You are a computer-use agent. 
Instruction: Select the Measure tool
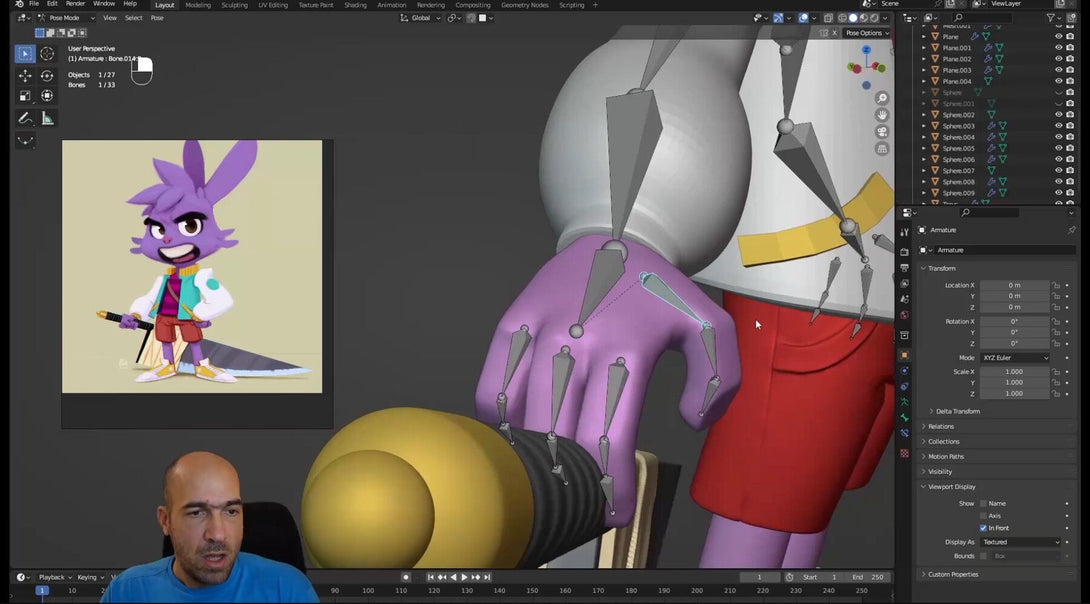pos(47,119)
